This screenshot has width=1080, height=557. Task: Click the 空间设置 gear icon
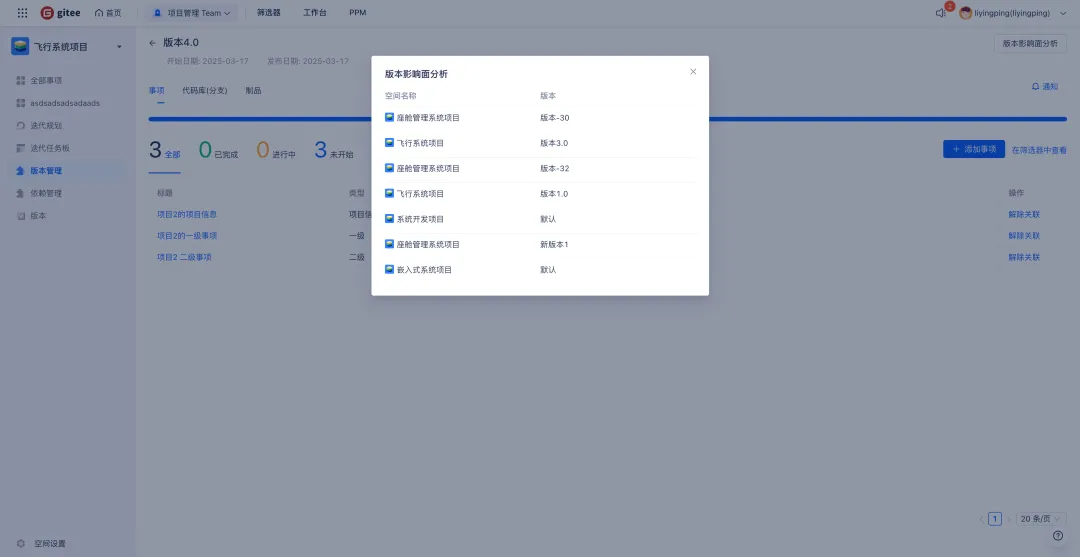point(21,543)
